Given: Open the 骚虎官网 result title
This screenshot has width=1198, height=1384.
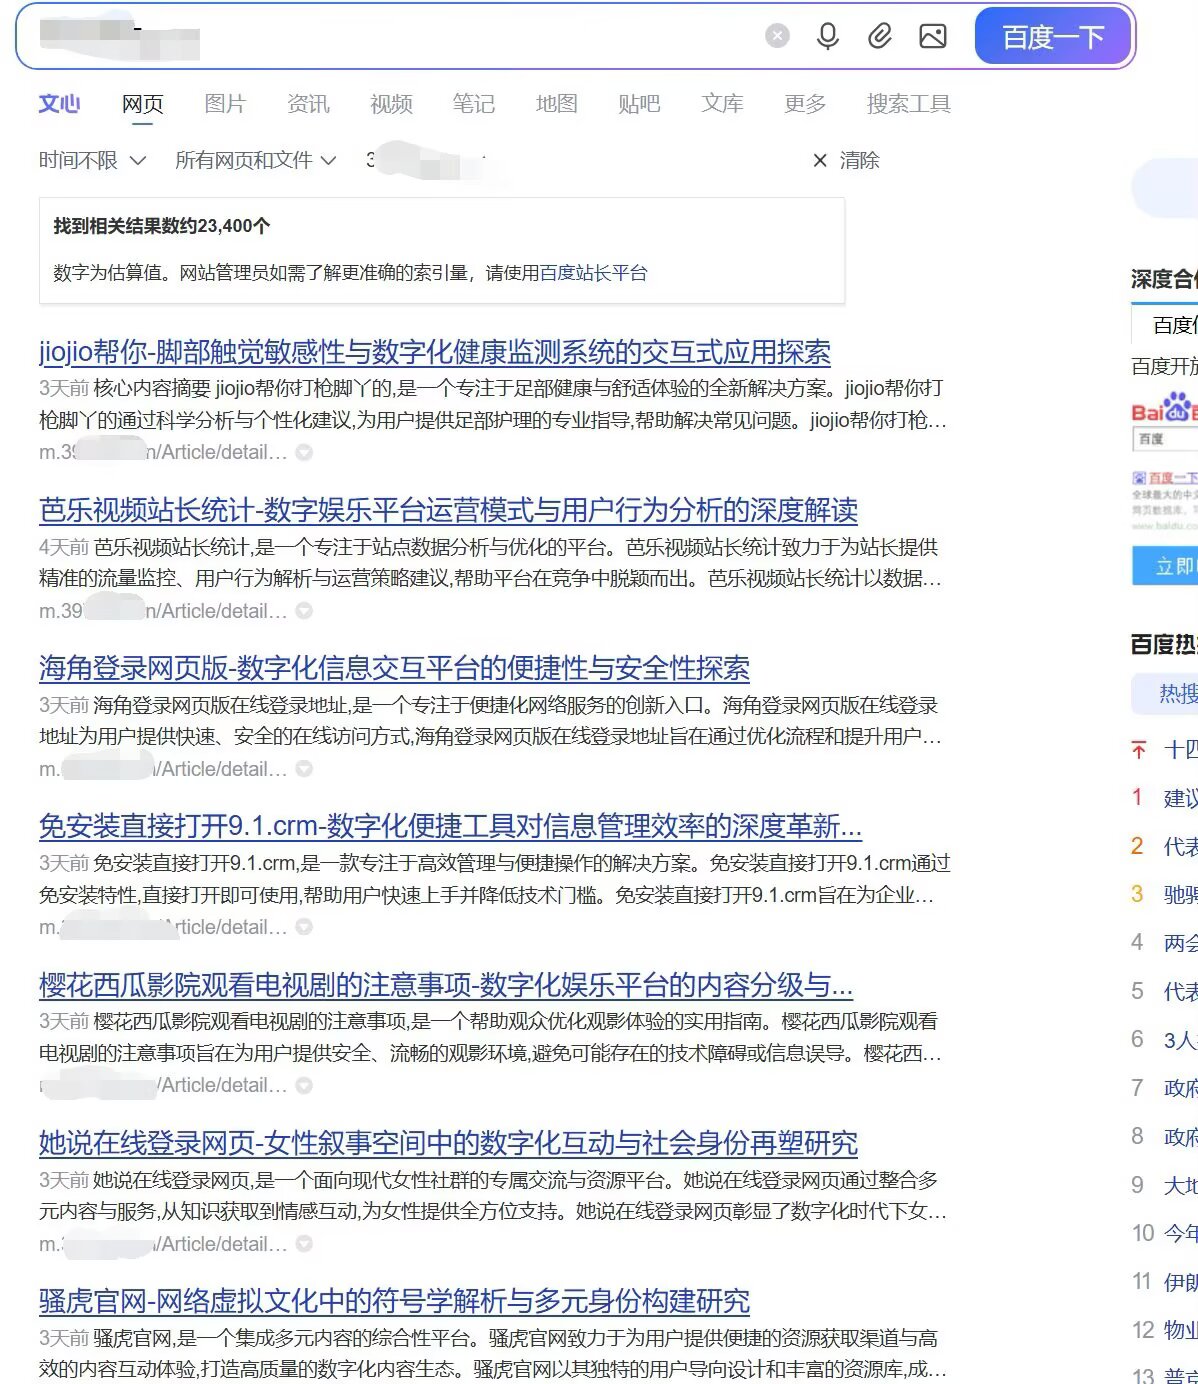Looking at the screenshot, I should 394,1301.
